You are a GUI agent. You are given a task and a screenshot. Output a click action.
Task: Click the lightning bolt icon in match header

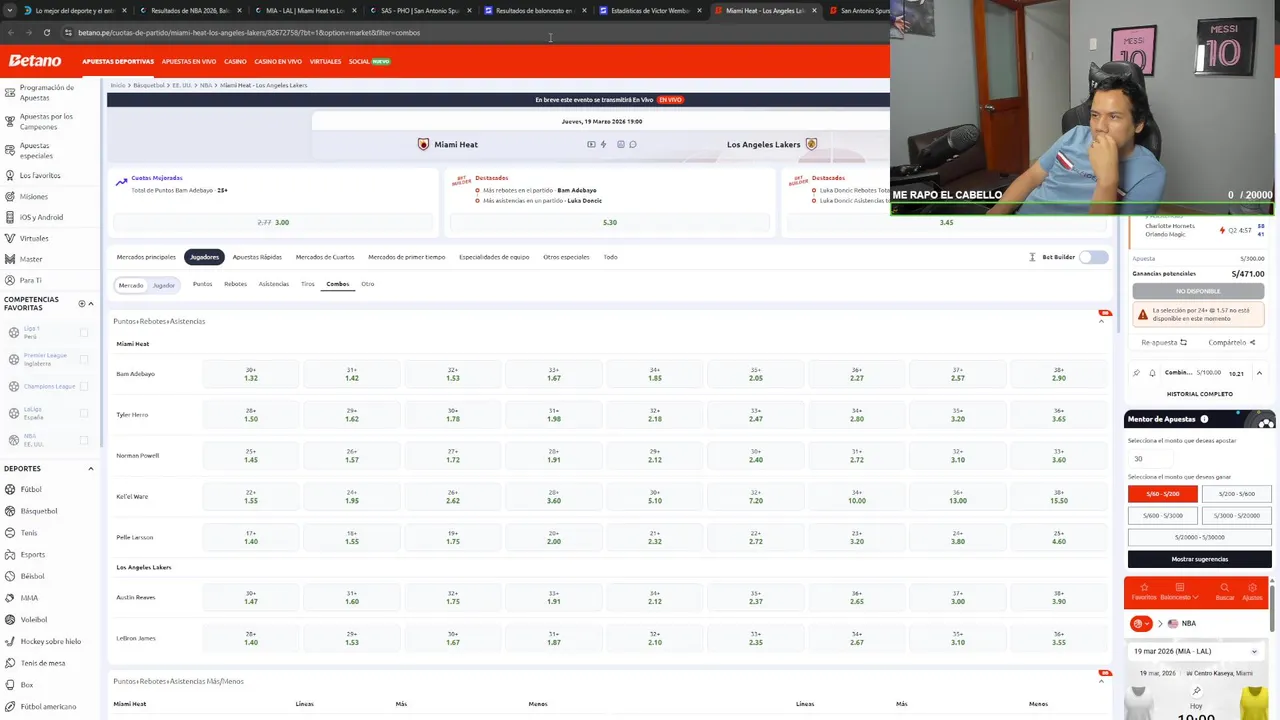point(603,144)
